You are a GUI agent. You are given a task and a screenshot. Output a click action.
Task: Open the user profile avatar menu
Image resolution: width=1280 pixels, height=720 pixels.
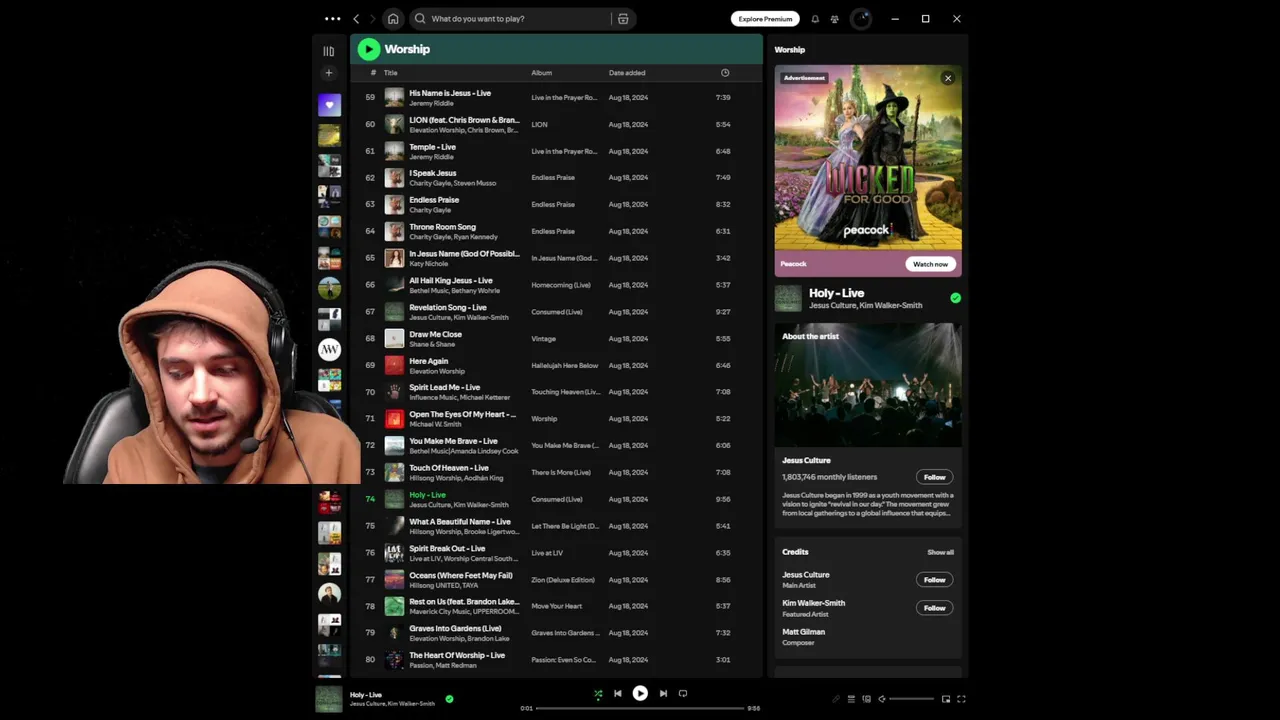861,19
